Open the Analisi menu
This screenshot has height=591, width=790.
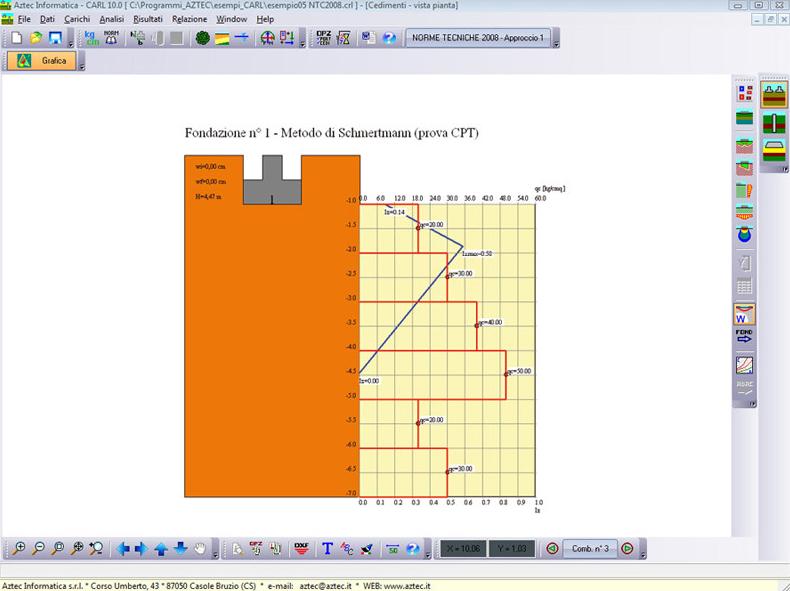(112, 19)
